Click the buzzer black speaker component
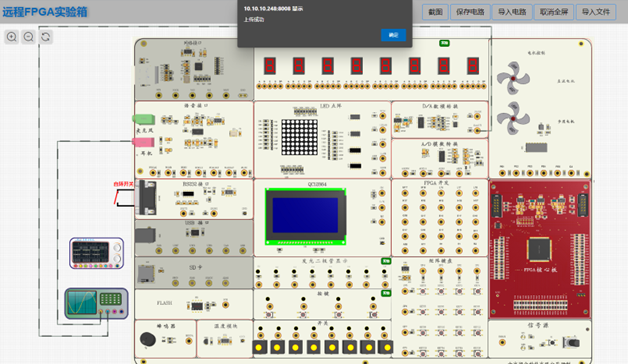The height and width of the screenshot is (364, 628). click(148, 339)
